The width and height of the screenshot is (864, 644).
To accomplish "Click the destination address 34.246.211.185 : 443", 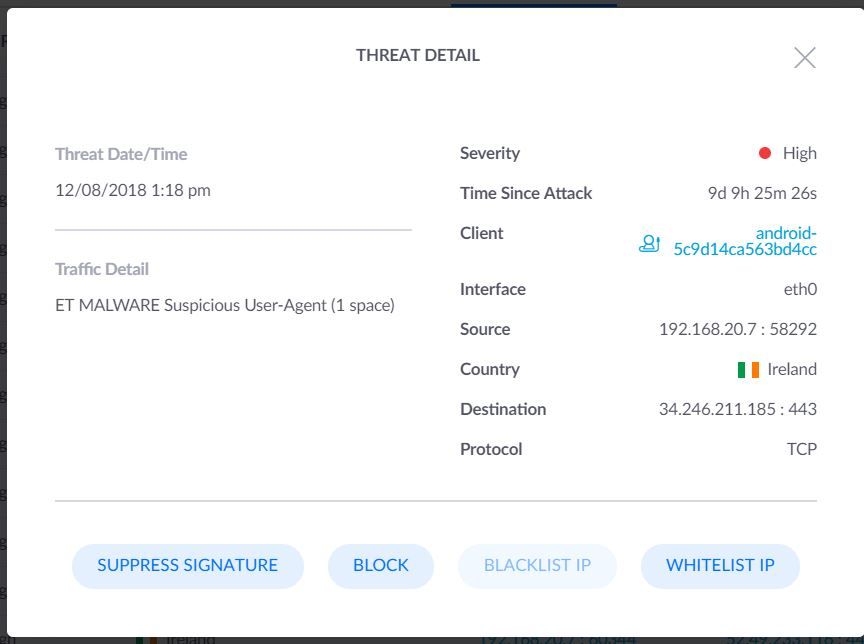I will [737, 409].
